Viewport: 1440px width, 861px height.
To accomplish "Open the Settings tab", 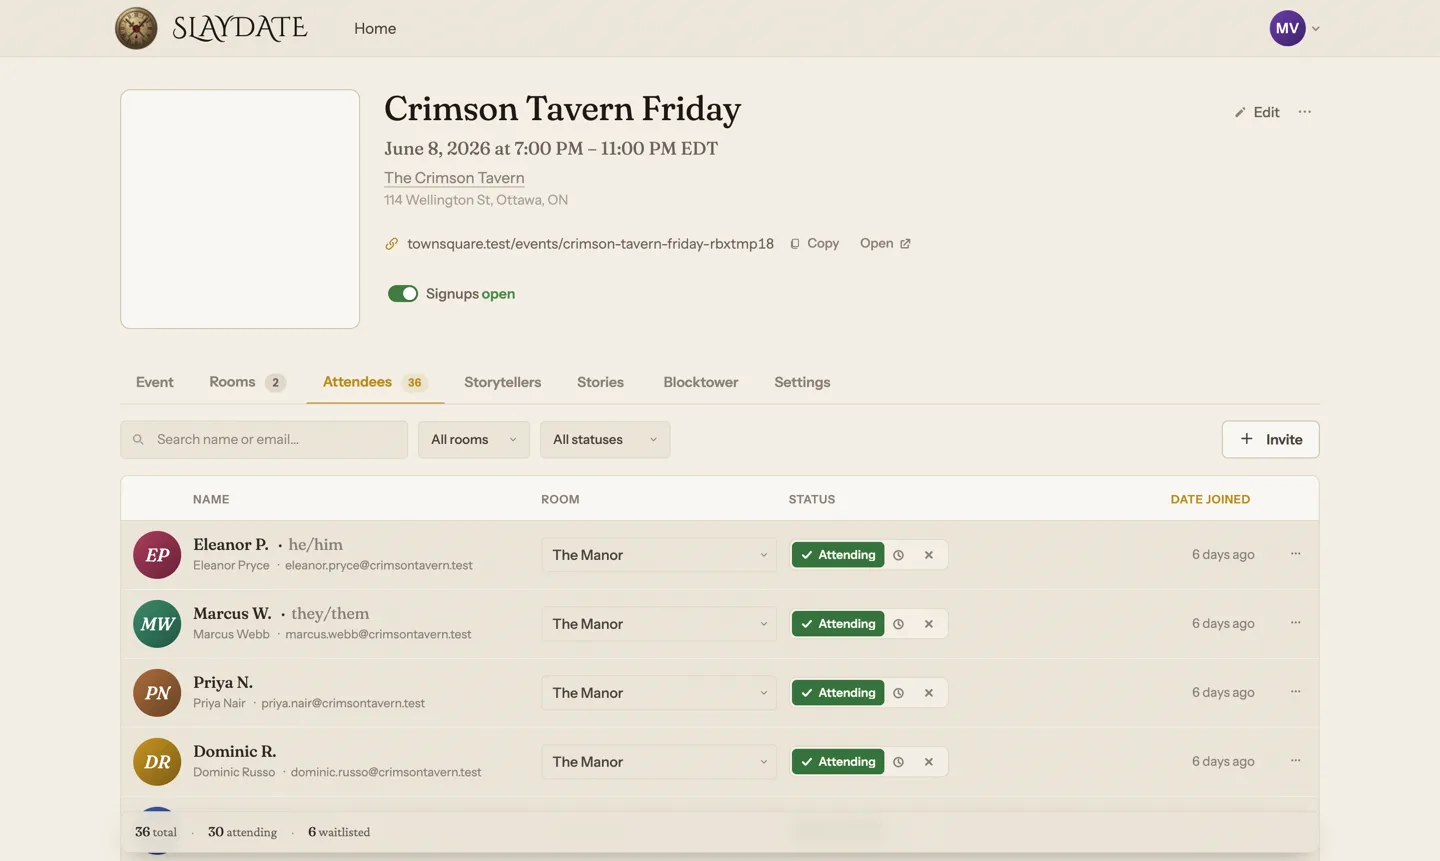I will coord(802,382).
